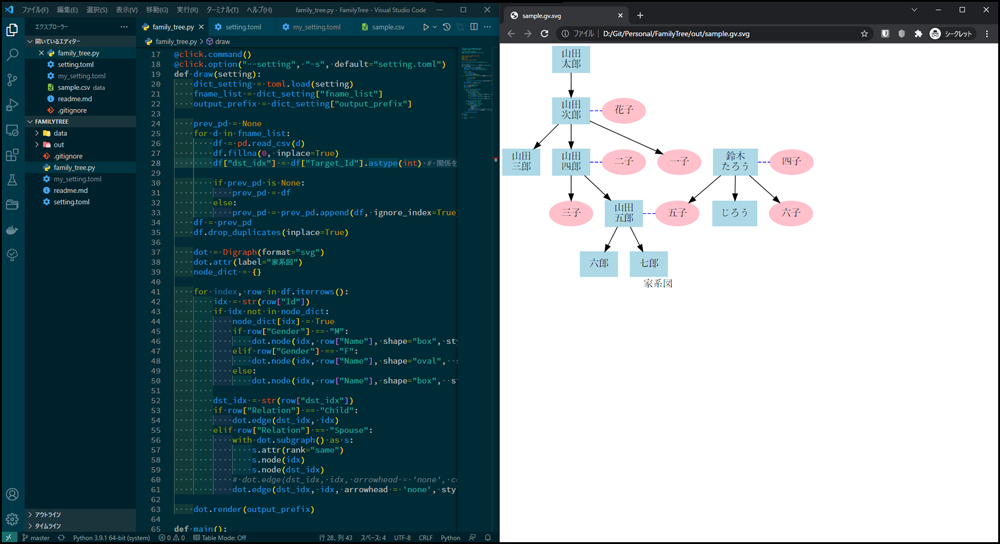The height and width of the screenshot is (544, 1000).
Task: Click the site info icon in address bar
Action: pyautogui.click(x=565, y=34)
